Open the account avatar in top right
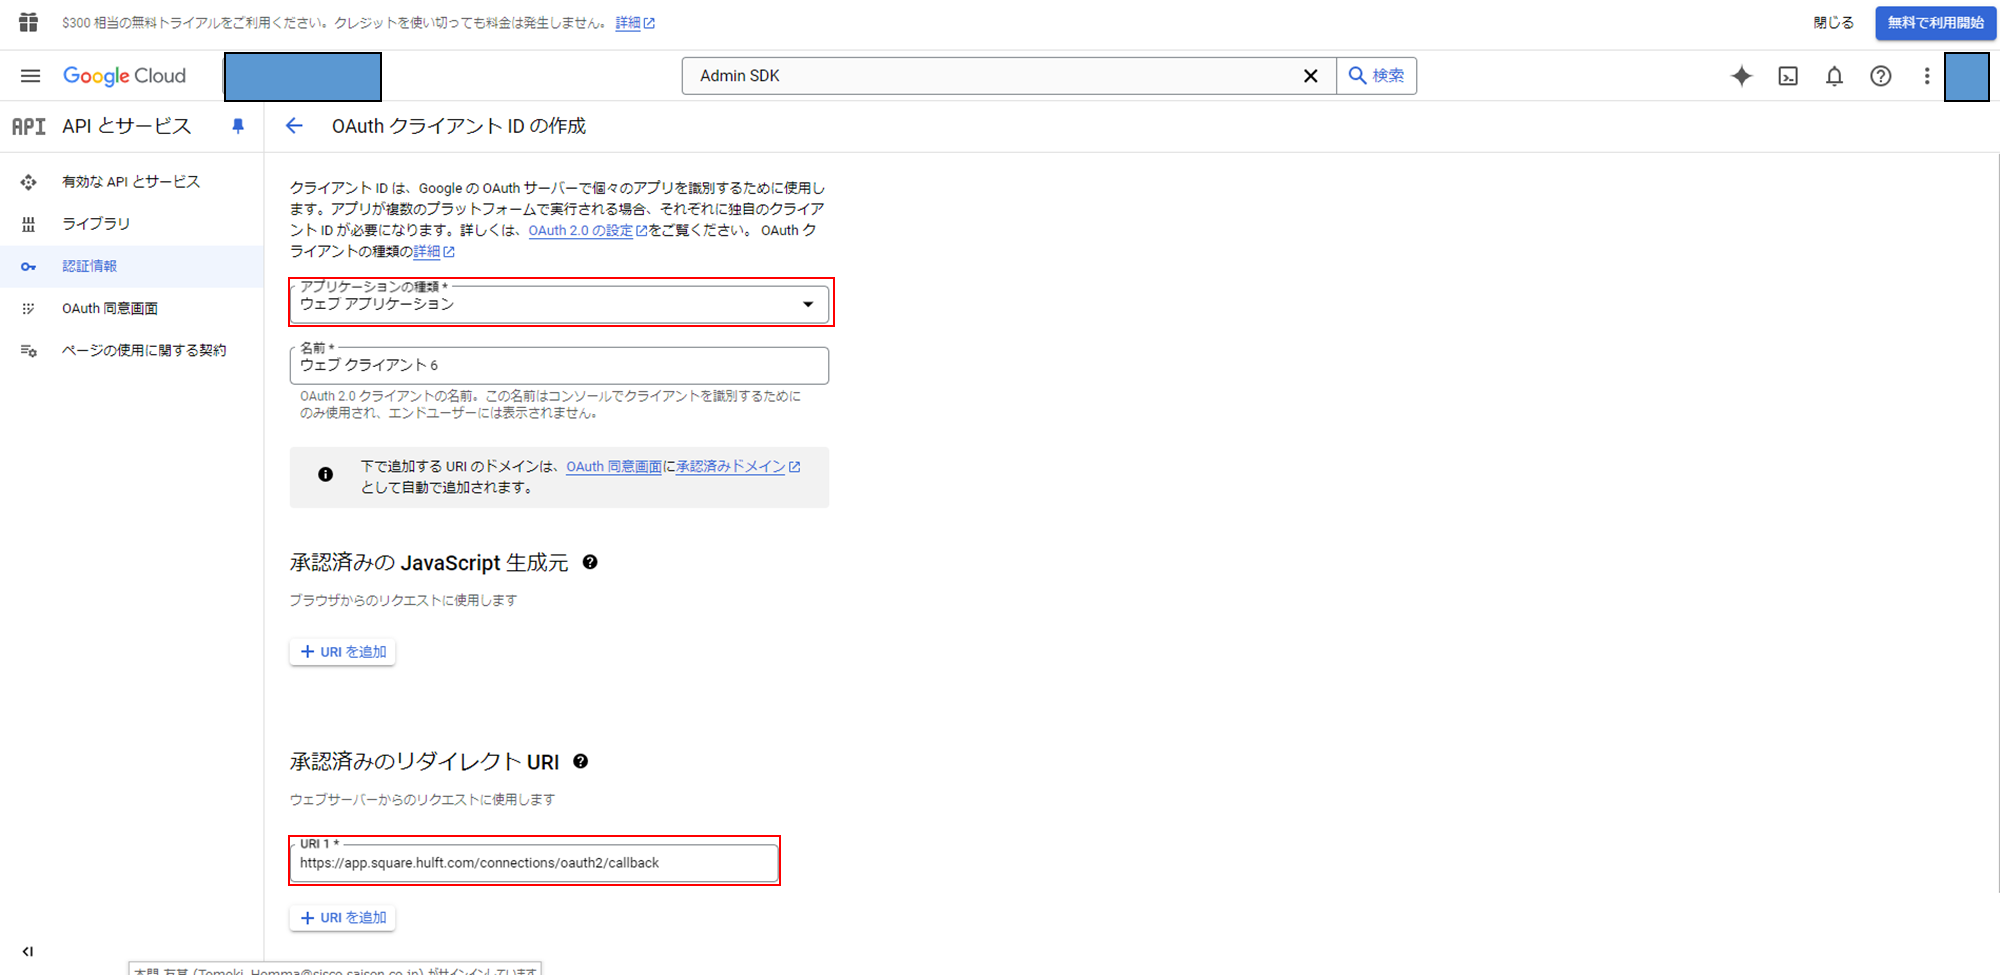 coord(1966,77)
